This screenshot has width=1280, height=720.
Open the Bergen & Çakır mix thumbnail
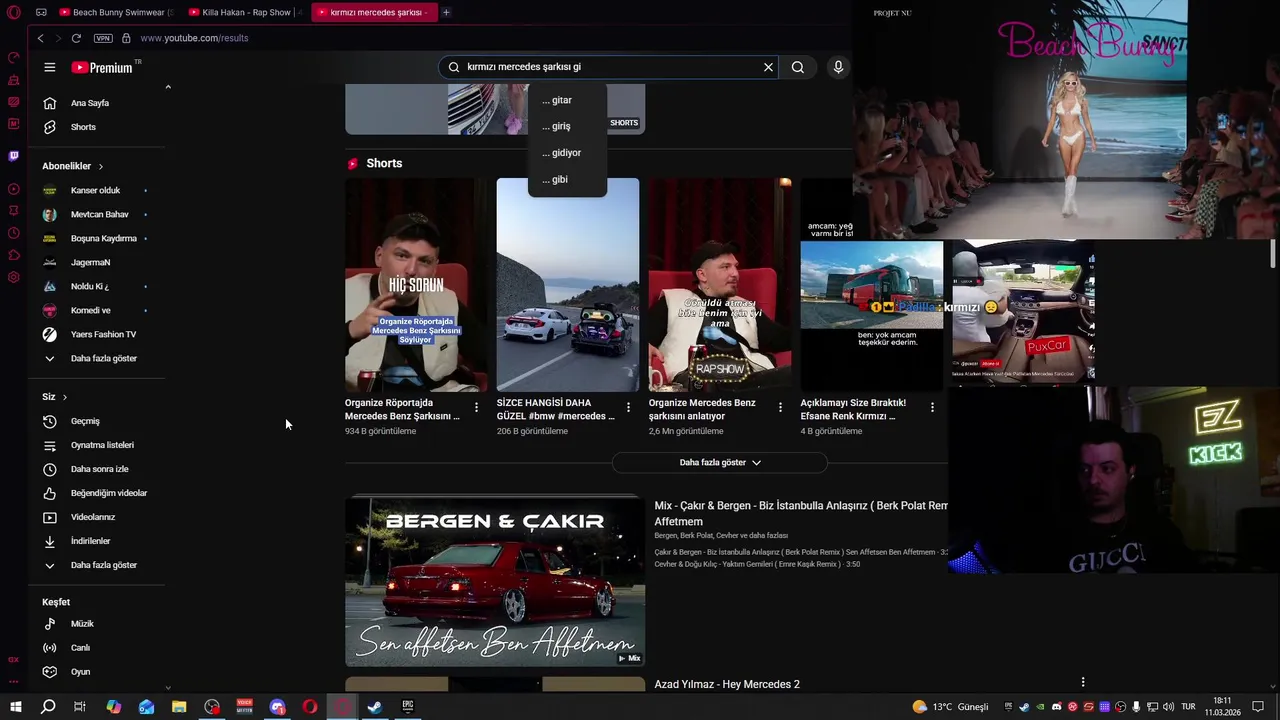tap(495, 582)
